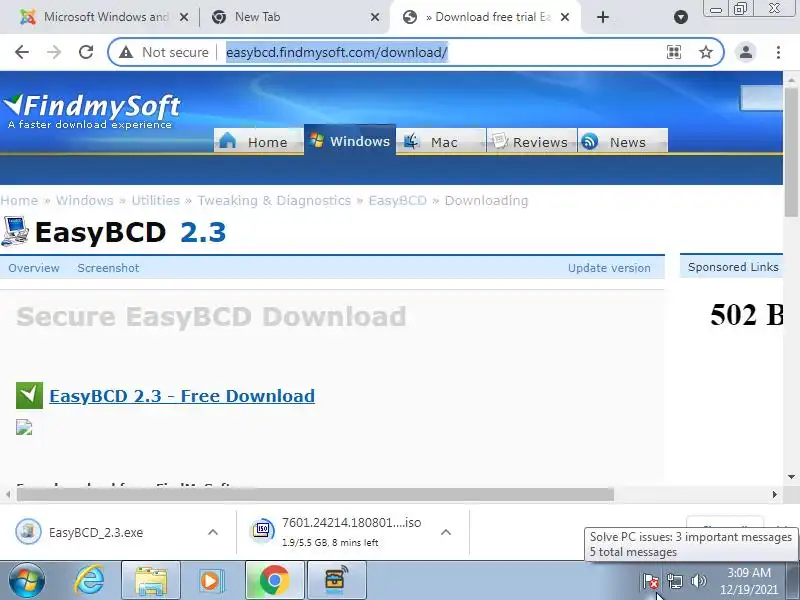
Task: Go back using the browser back arrow
Action: click(22, 52)
